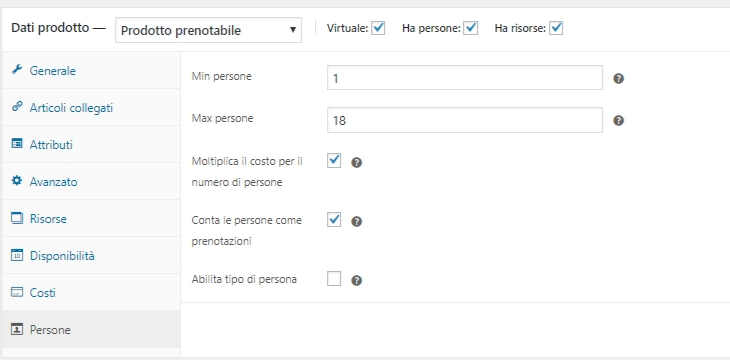Screen dimensions: 730x360
Task: Toggle the Ha persone checkbox
Action: point(471,28)
